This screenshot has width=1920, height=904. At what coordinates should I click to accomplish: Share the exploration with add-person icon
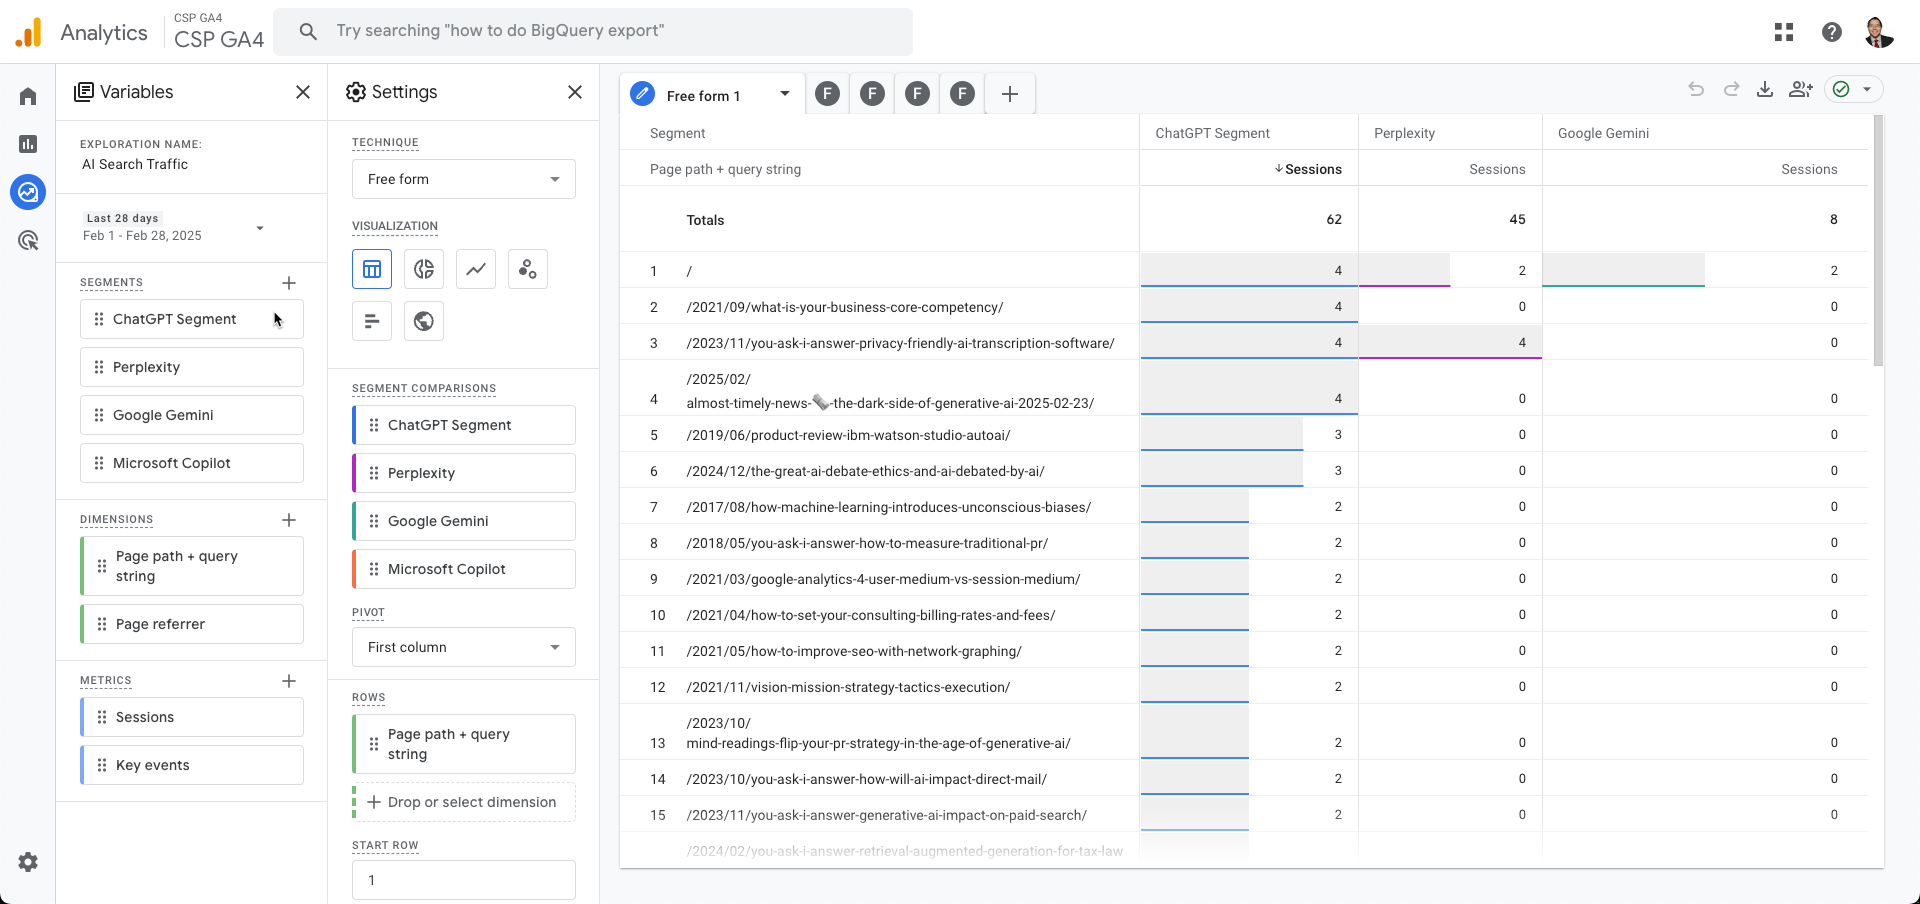(1801, 89)
